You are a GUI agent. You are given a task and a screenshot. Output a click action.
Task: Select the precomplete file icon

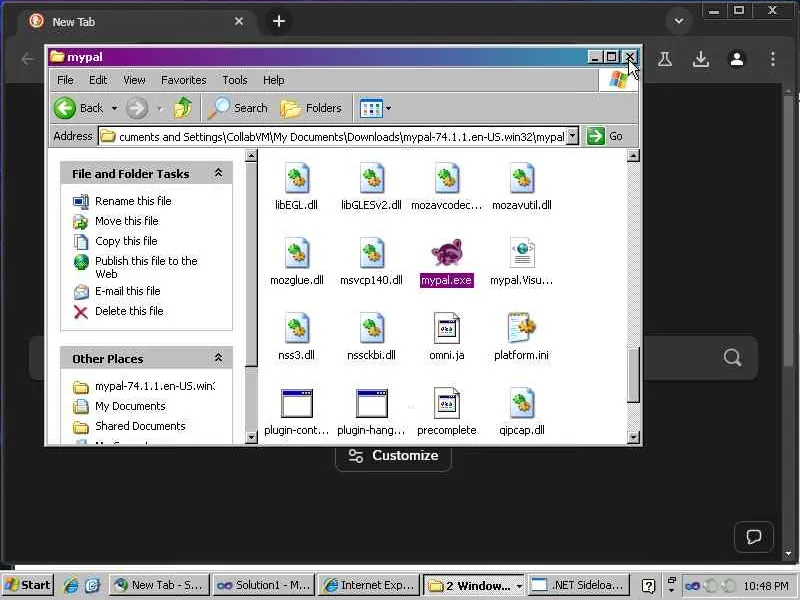pos(446,403)
